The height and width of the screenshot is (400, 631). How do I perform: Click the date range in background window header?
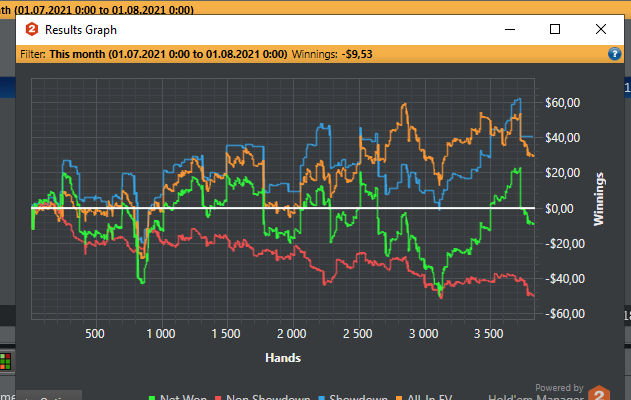(x=104, y=10)
